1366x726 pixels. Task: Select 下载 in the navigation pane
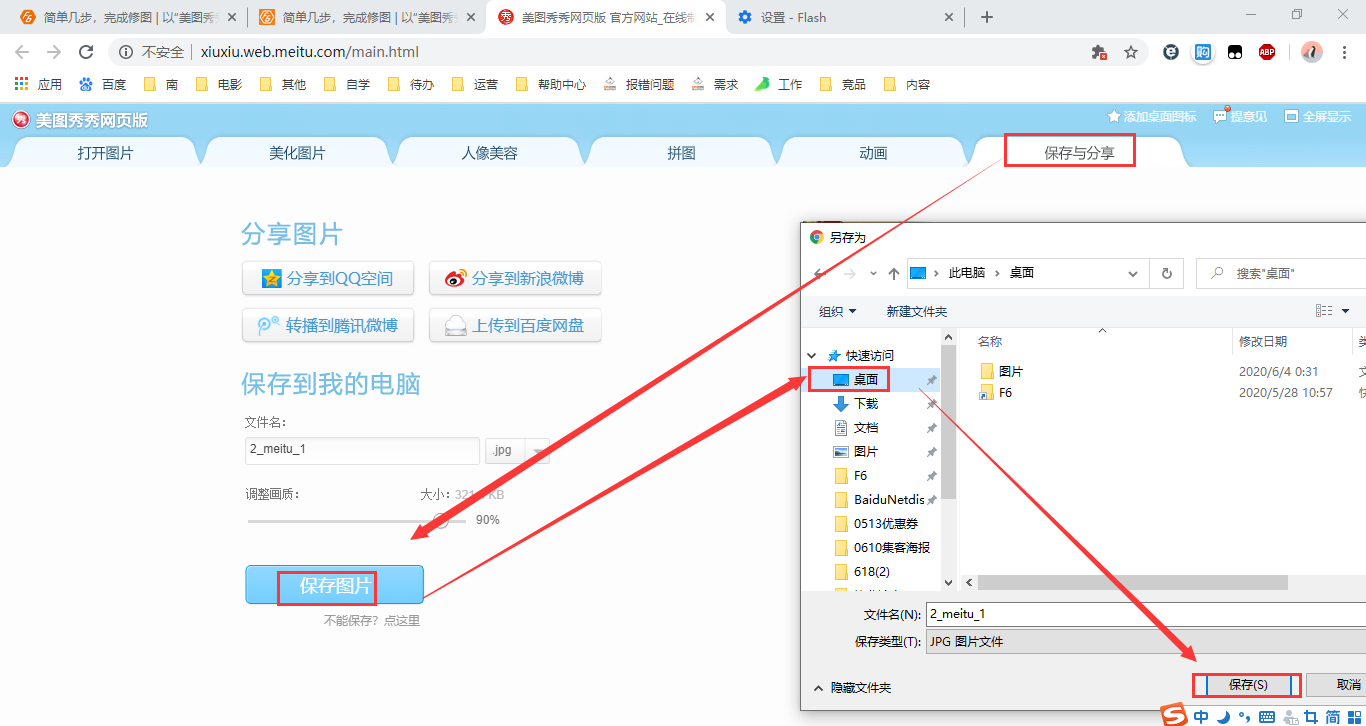(866, 404)
